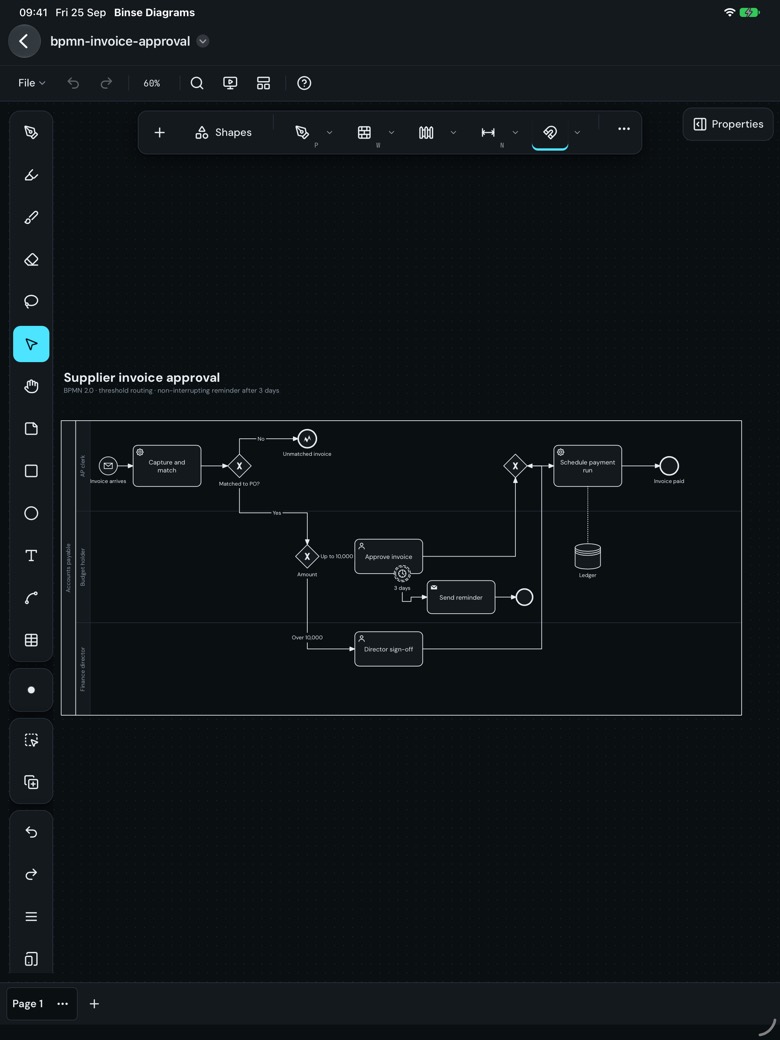Open the search magnifier tool
Screen dimensions: 780x1040
click(197, 83)
